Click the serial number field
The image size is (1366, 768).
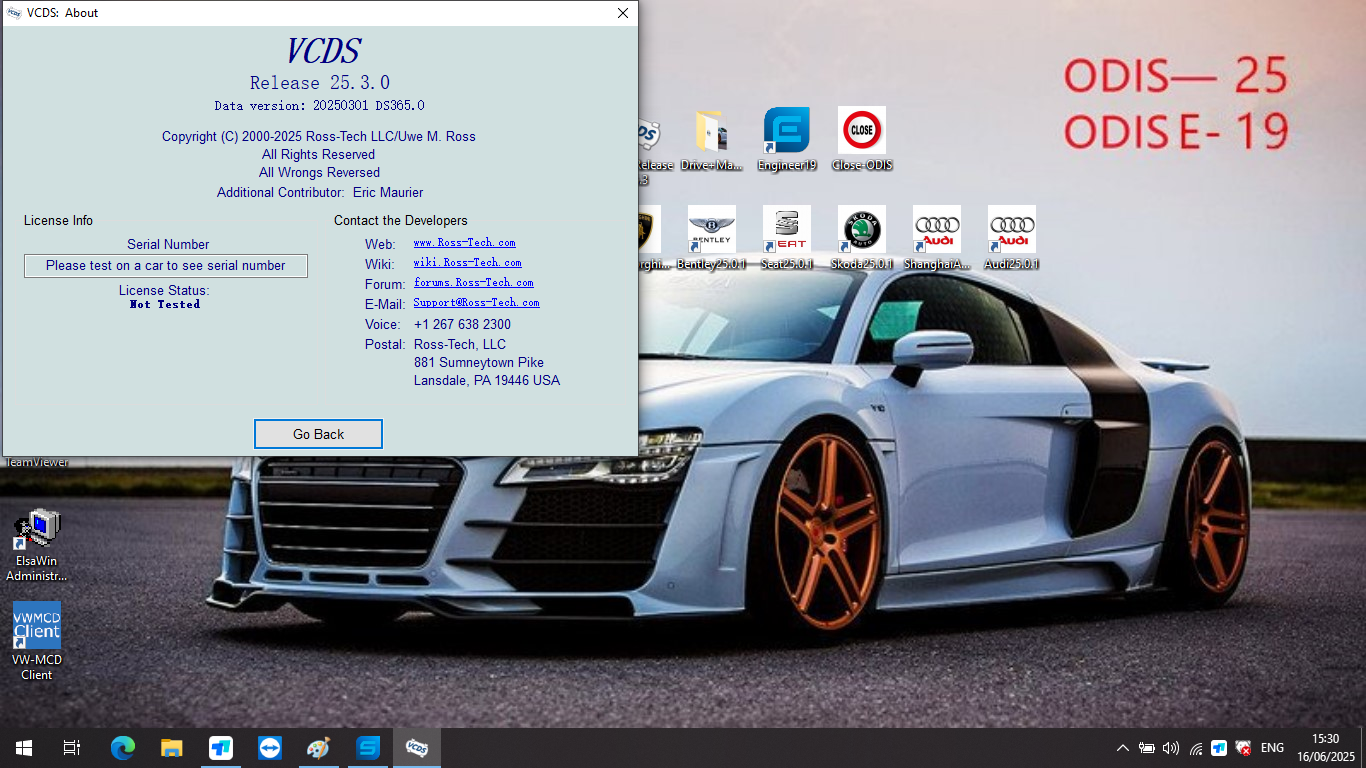tap(166, 265)
